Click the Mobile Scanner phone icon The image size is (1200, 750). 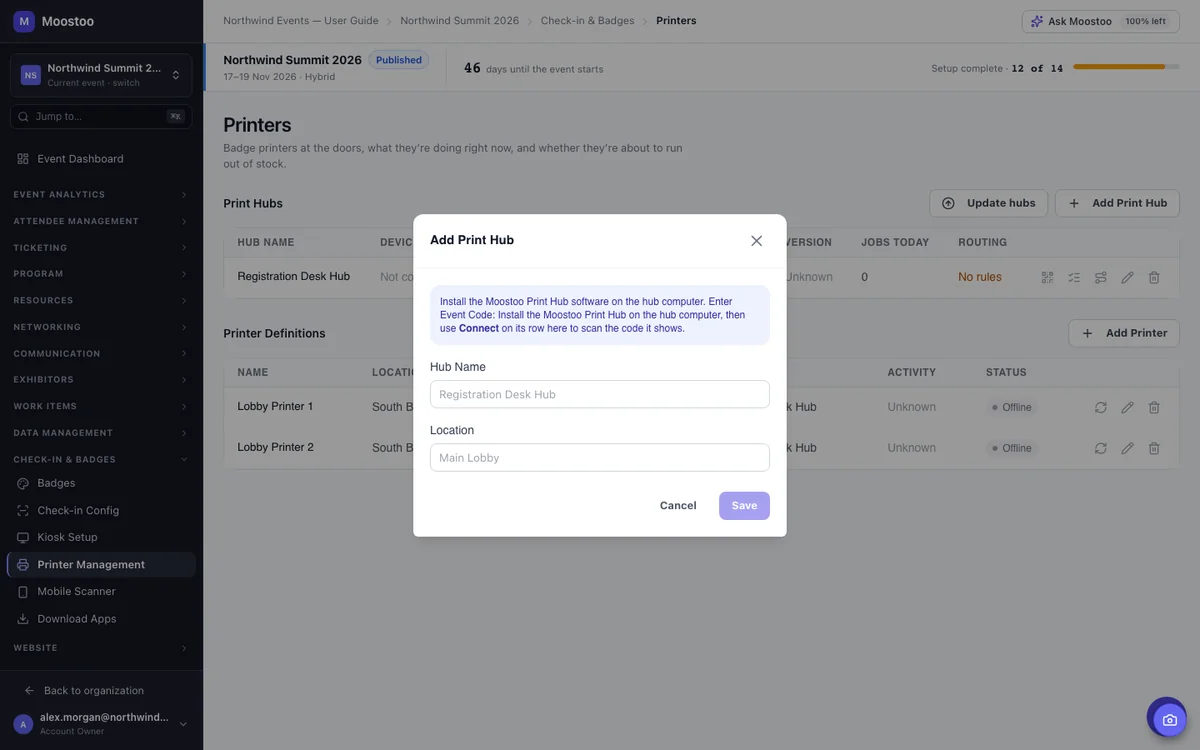[x=23, y=592]
